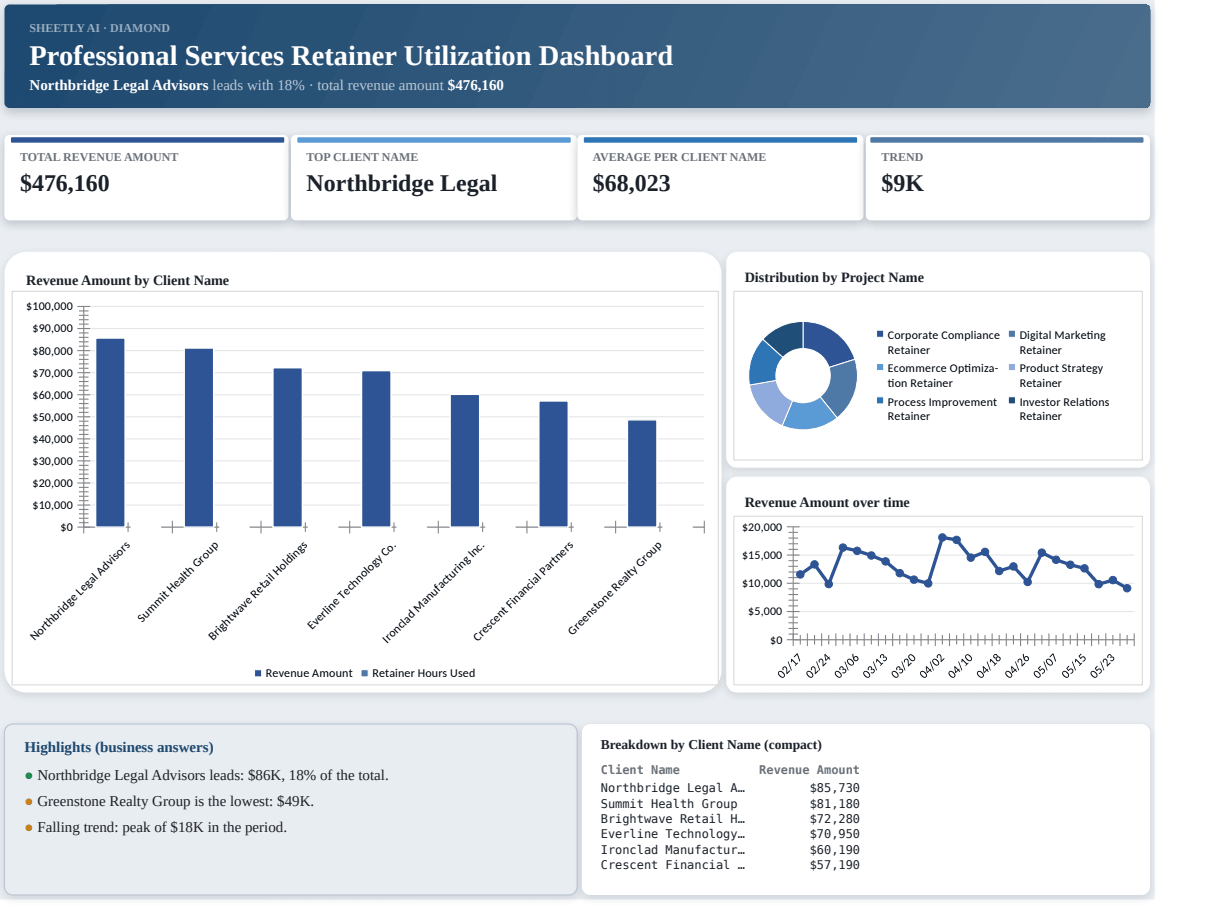Viewport: 1227px width, 922px height.
Task: Click the Crescent Financial Partners bar
Action: (553, 464)
